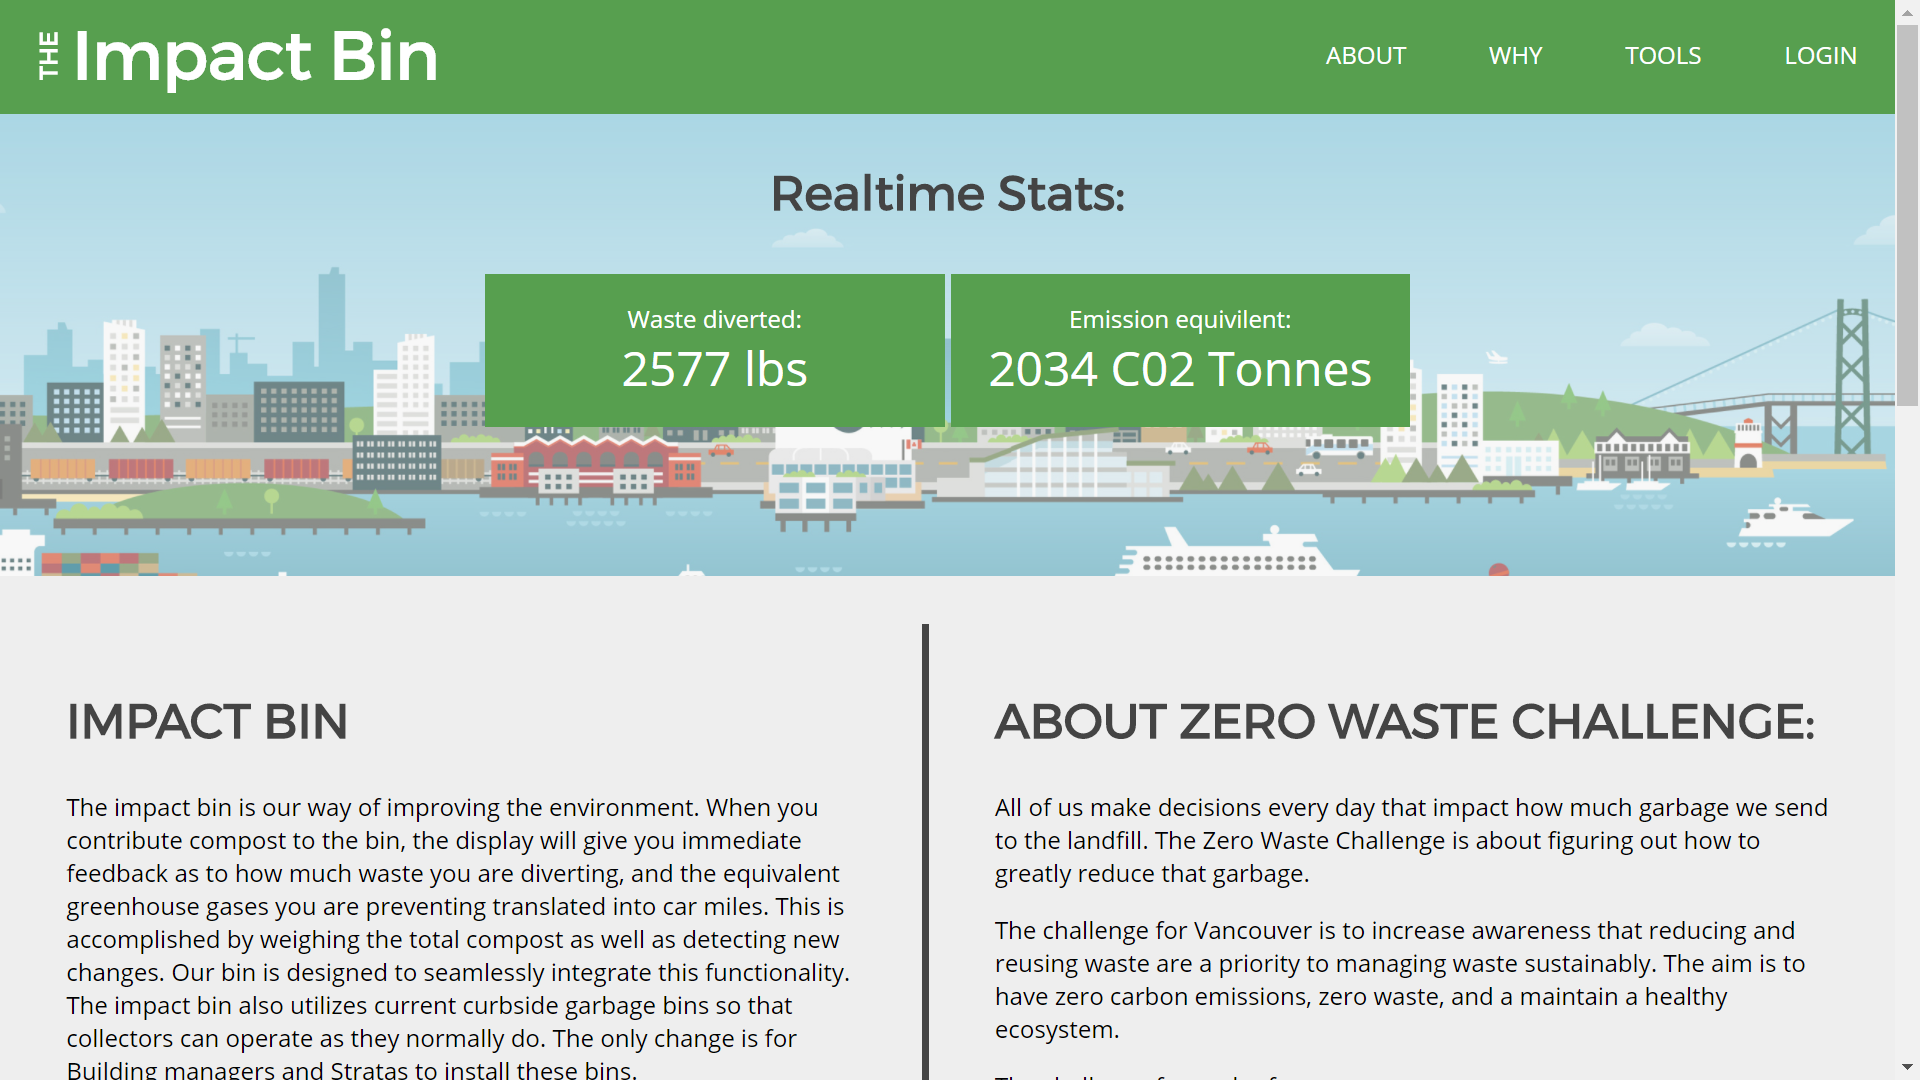Screen dimensions: 1920x1080
Task: Click the vertical scrollbar thumb
Action: 1907,215
